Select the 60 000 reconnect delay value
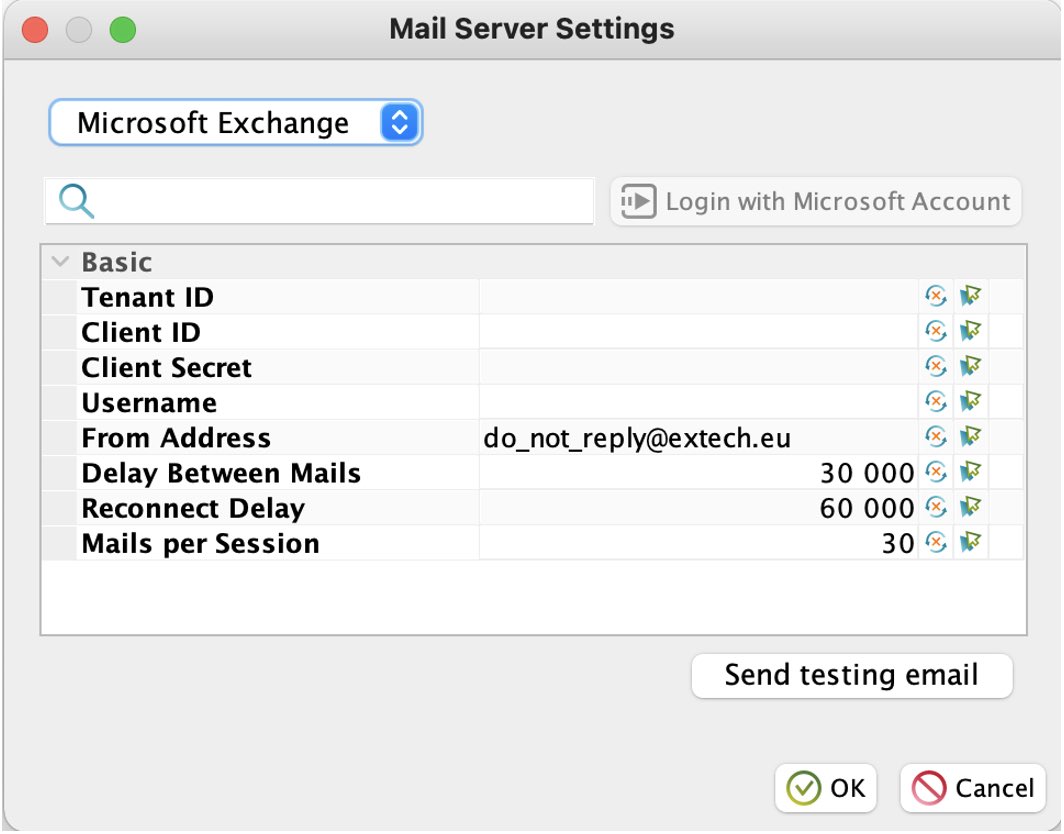This screenshot has height=834, width=1064. [x=867, y=508]
